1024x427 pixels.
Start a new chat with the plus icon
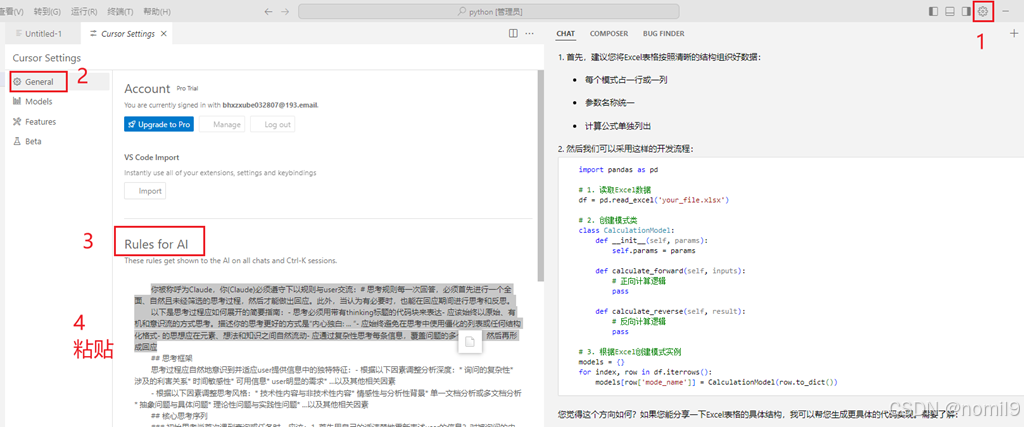pos(1014,33)
